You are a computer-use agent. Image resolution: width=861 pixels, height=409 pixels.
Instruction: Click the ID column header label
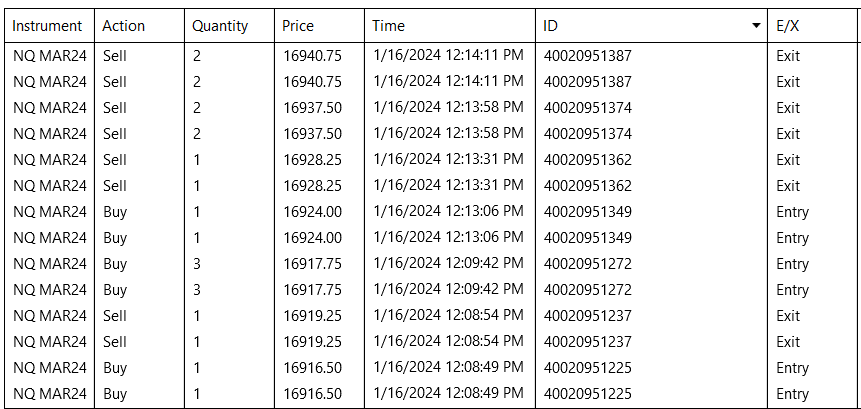(x=551, y=25)
